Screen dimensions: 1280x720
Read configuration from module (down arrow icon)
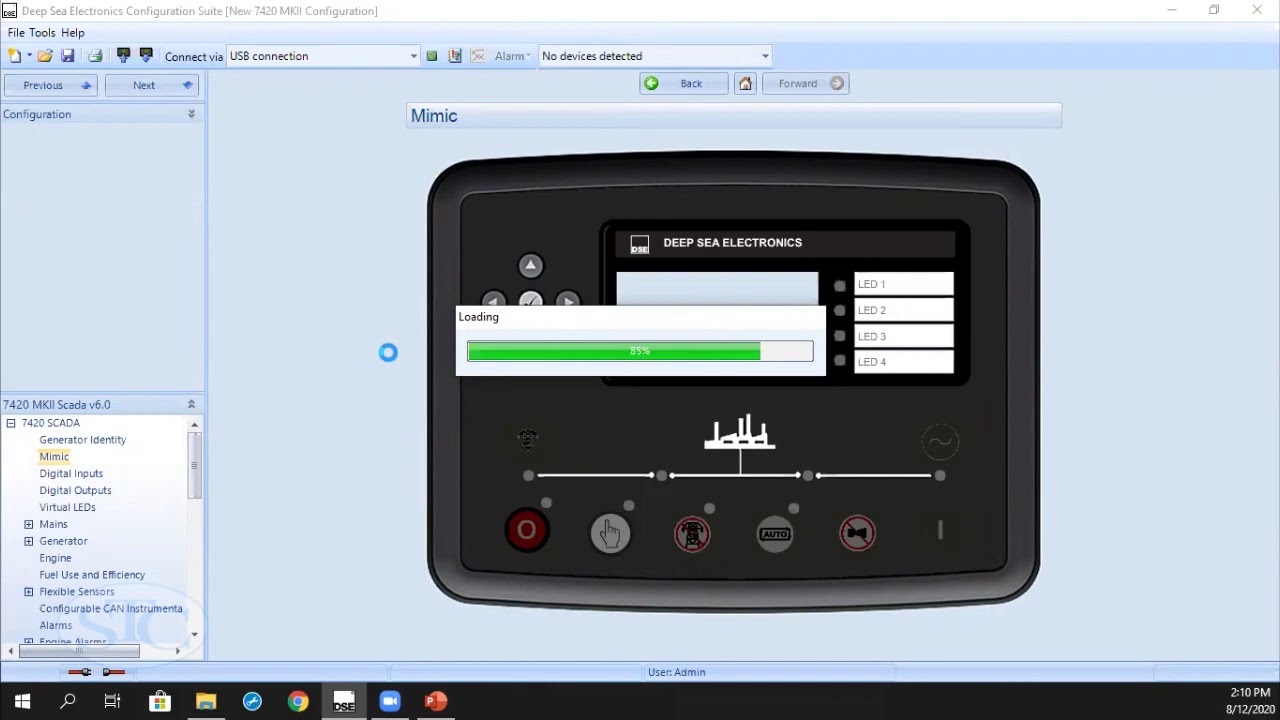click(x=146, y=56)
